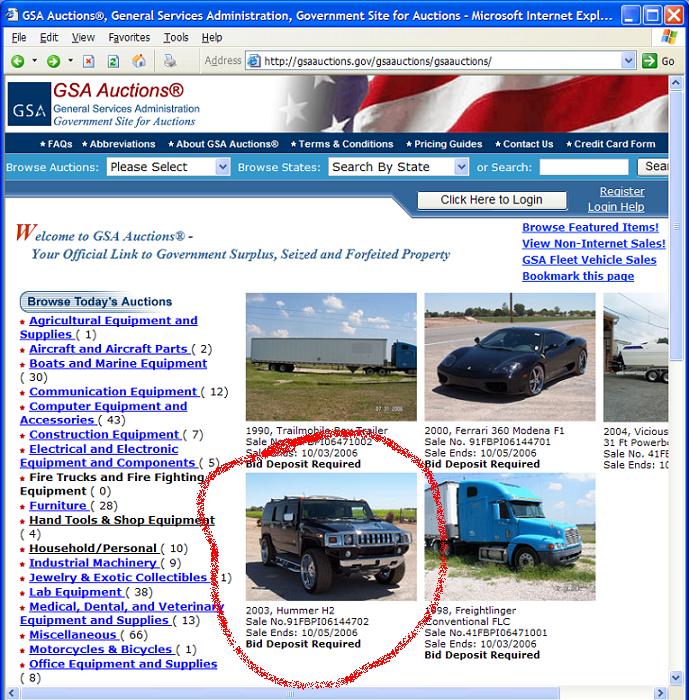The height and width of the screenshot is (700, 689).
Task: Click Browse Featured Items link
Action: pyautogui.click(x=590, y=227)
